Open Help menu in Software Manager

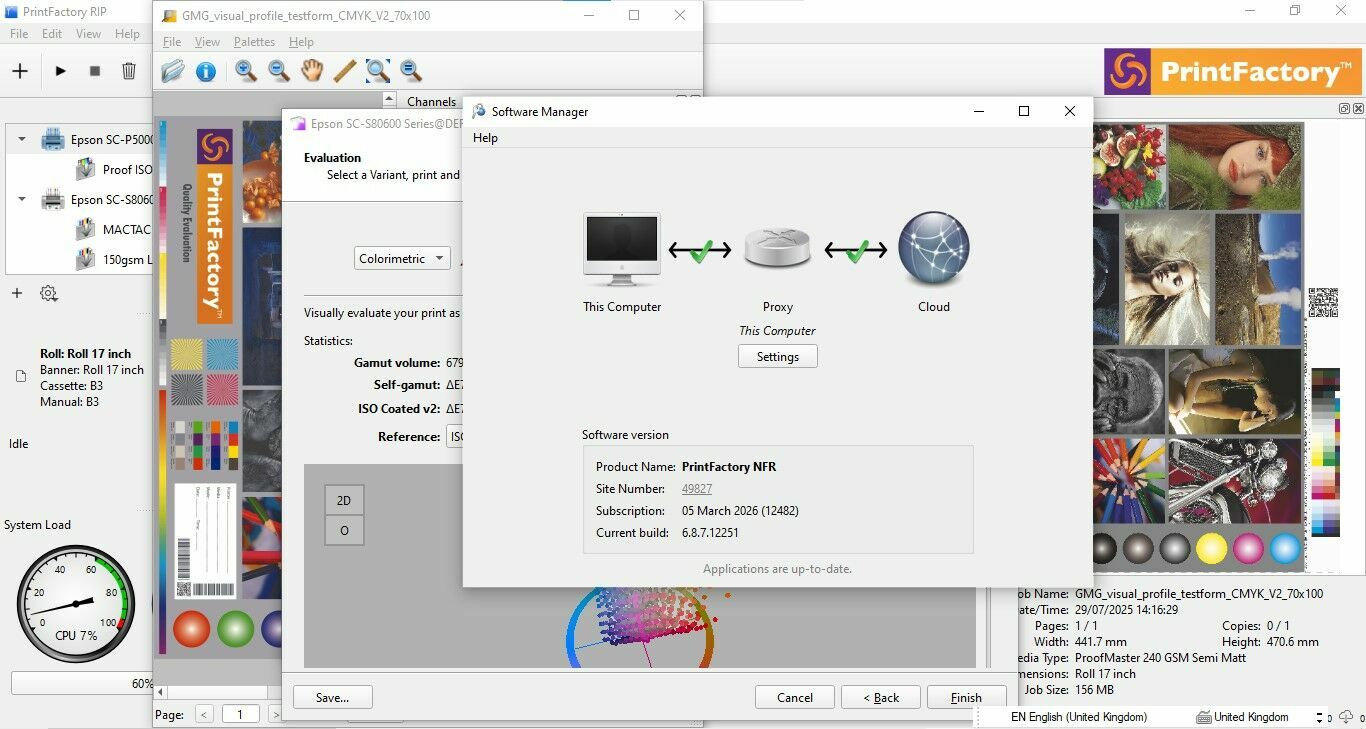(x=485, y=138)
